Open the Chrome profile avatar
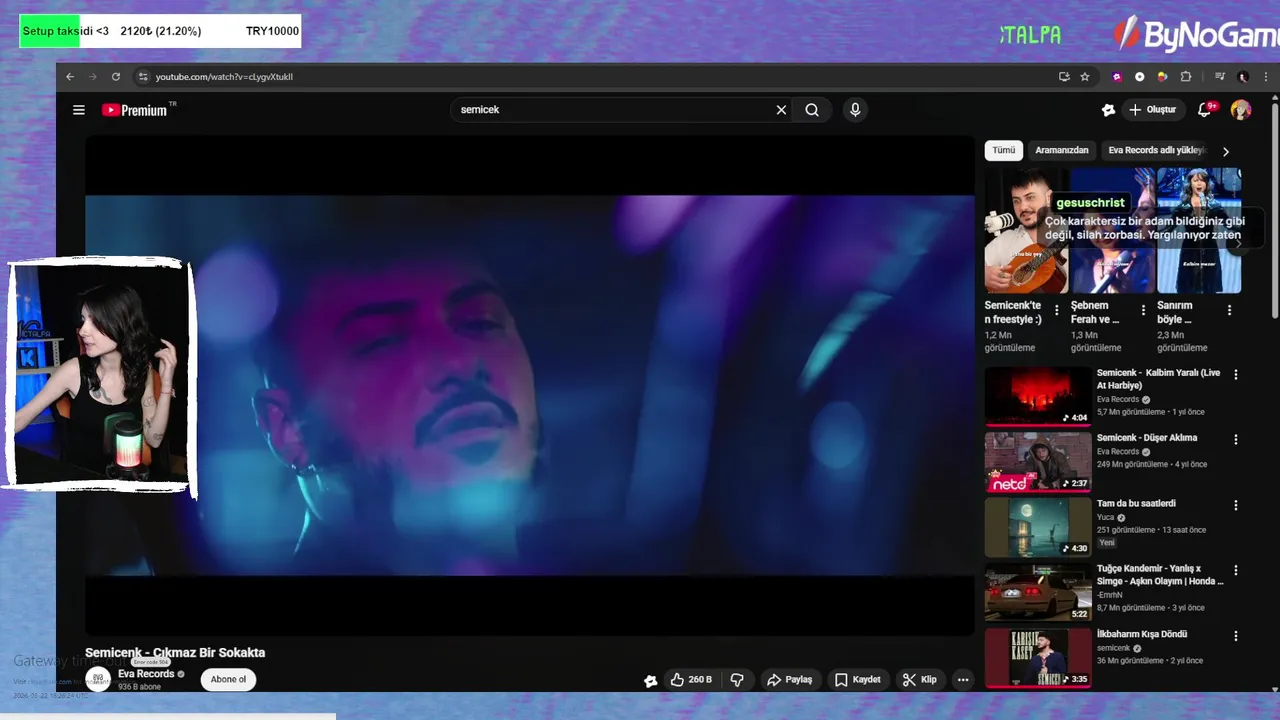 [1243, 77]
